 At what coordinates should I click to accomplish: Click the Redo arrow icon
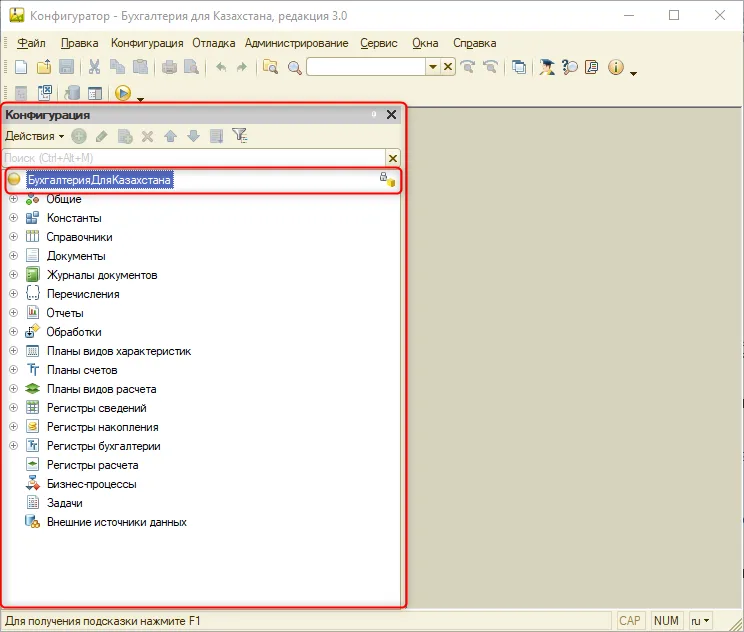click(242, 67)
